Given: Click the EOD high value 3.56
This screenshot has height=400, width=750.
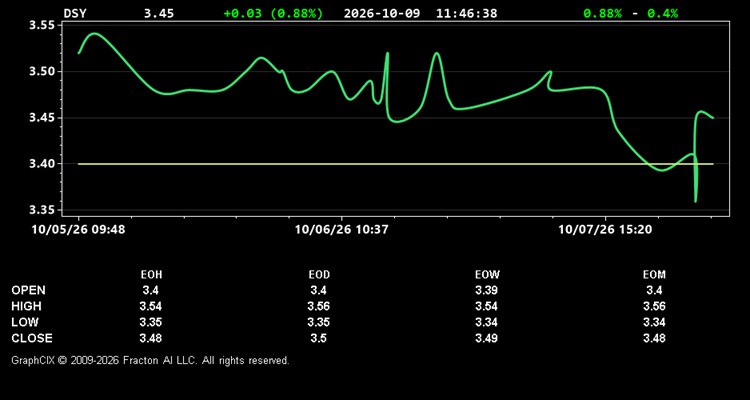Looking at the screenshot, I should [319, 306].
